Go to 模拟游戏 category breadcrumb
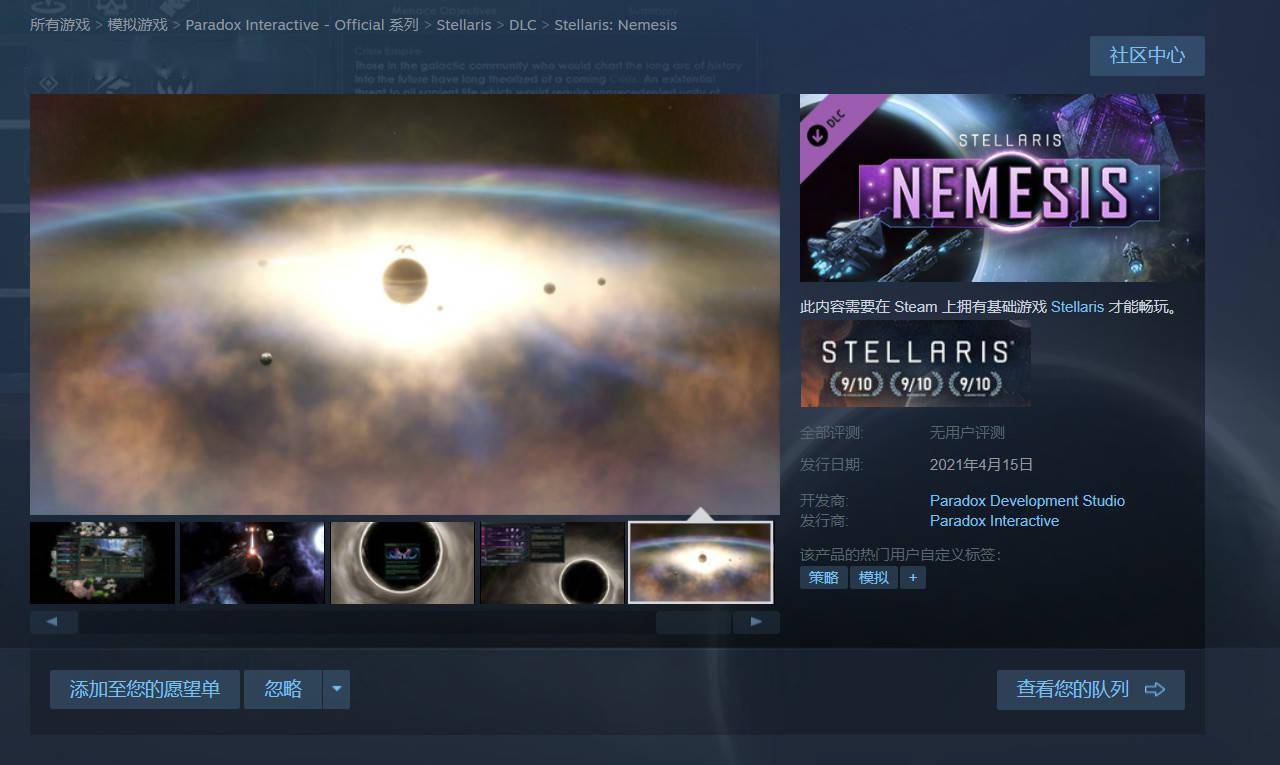Screen dimensions: 1280x765 [x=138, y=24]
